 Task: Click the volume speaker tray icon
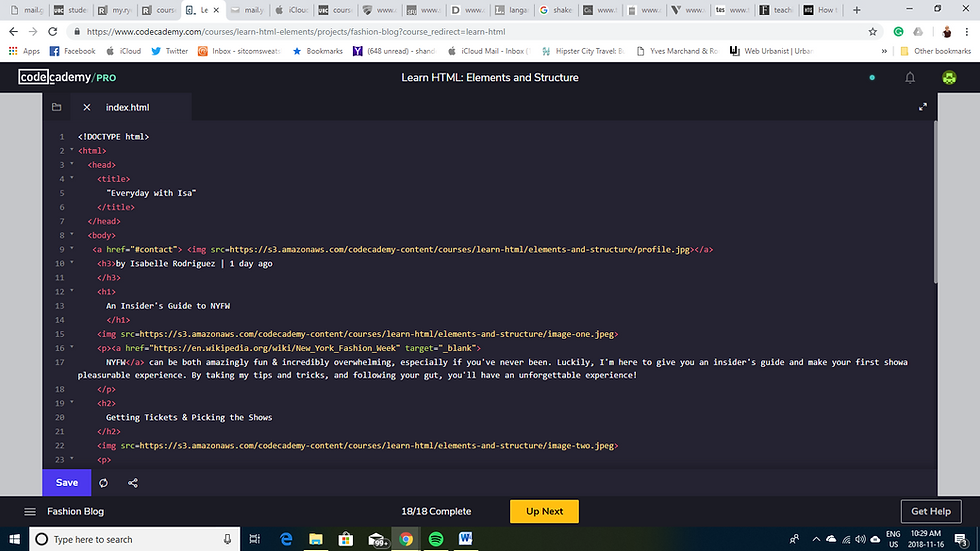pyautogui.click(x=861, y=539)
